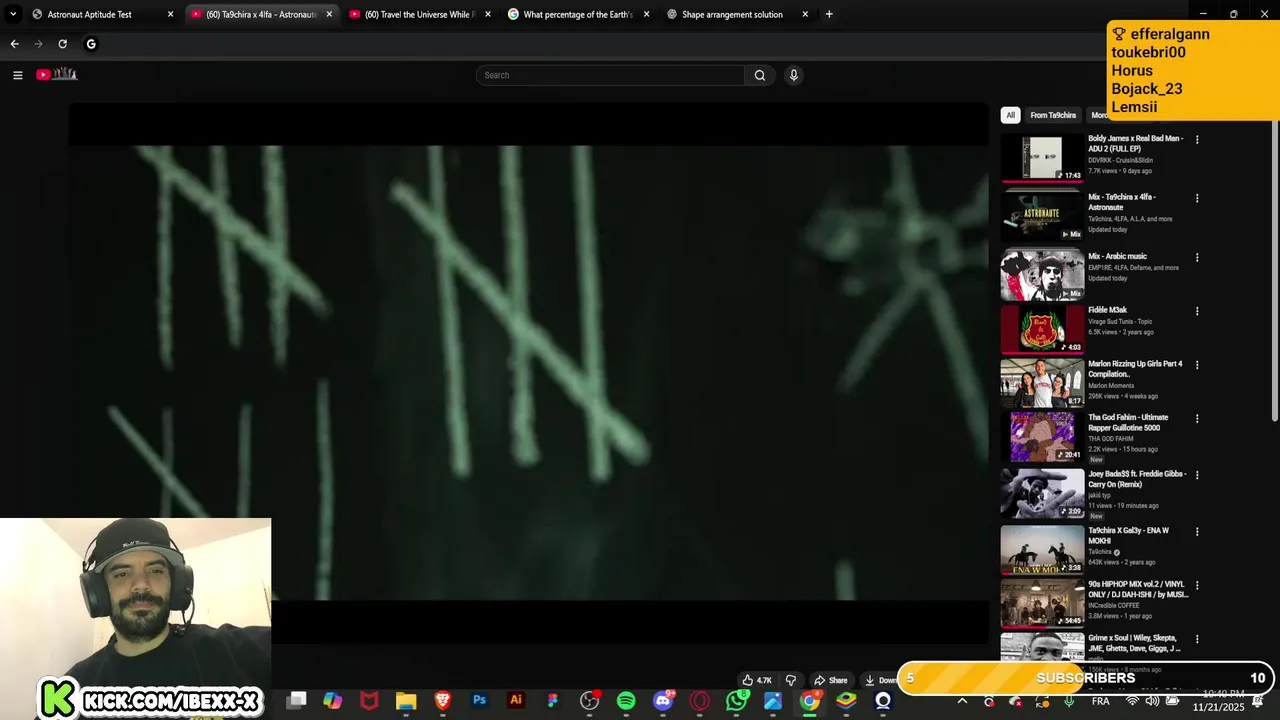
Task: Click the search magnifier button
Action: pyautogui.click(x=760, y=75)
